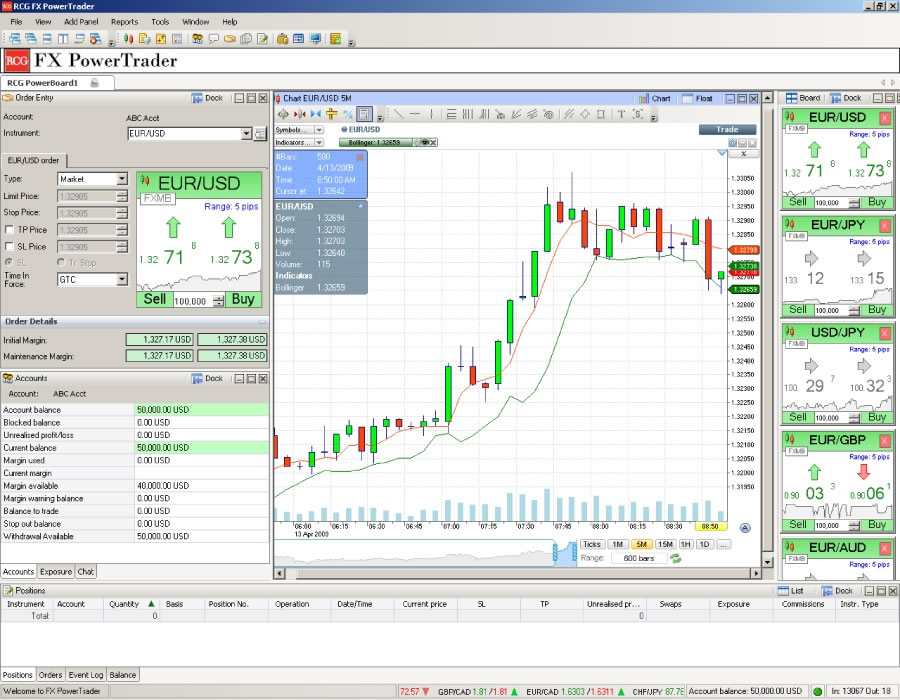Click the chart horizontal scrollbar track

click(x=519, y=573)
